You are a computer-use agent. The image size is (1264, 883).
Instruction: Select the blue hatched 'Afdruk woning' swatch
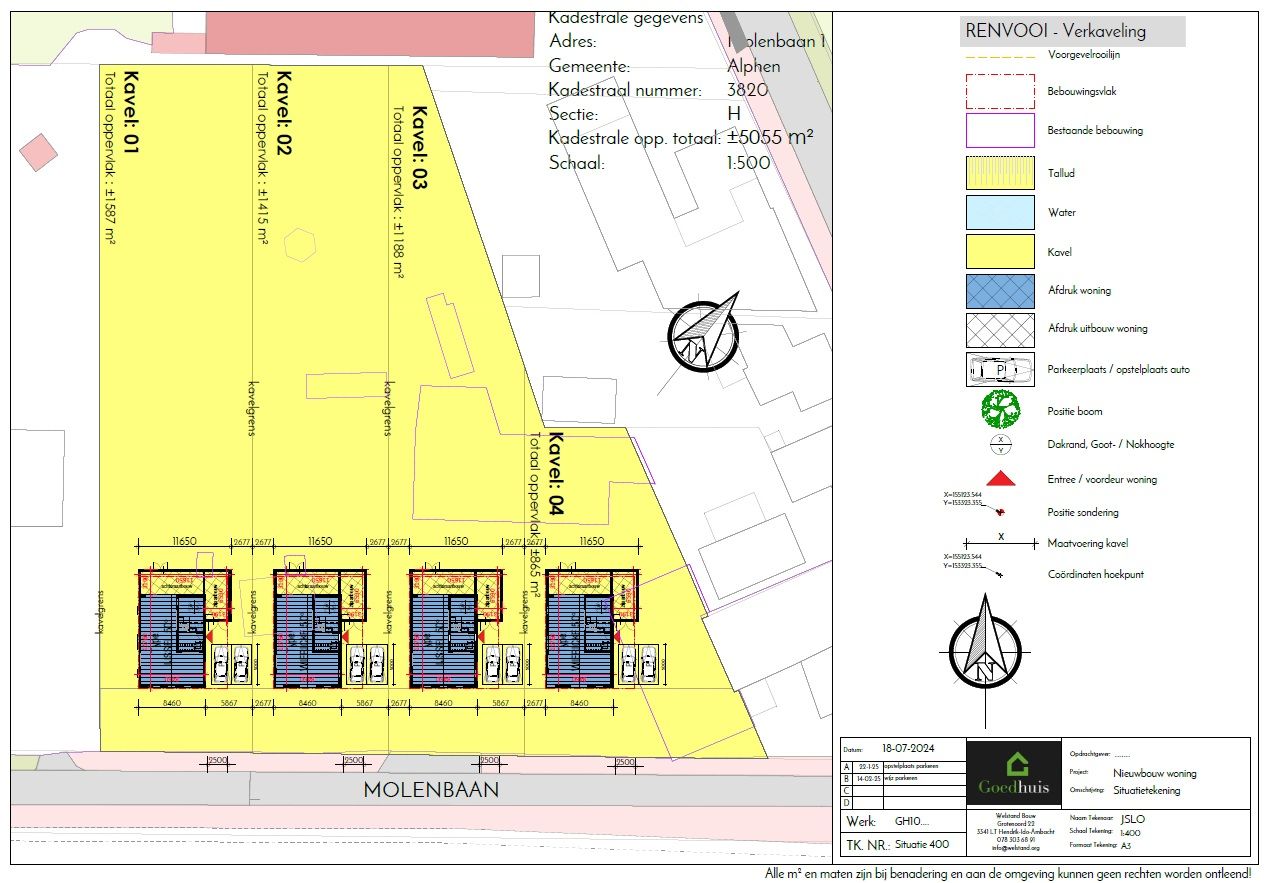[1000, 290]
